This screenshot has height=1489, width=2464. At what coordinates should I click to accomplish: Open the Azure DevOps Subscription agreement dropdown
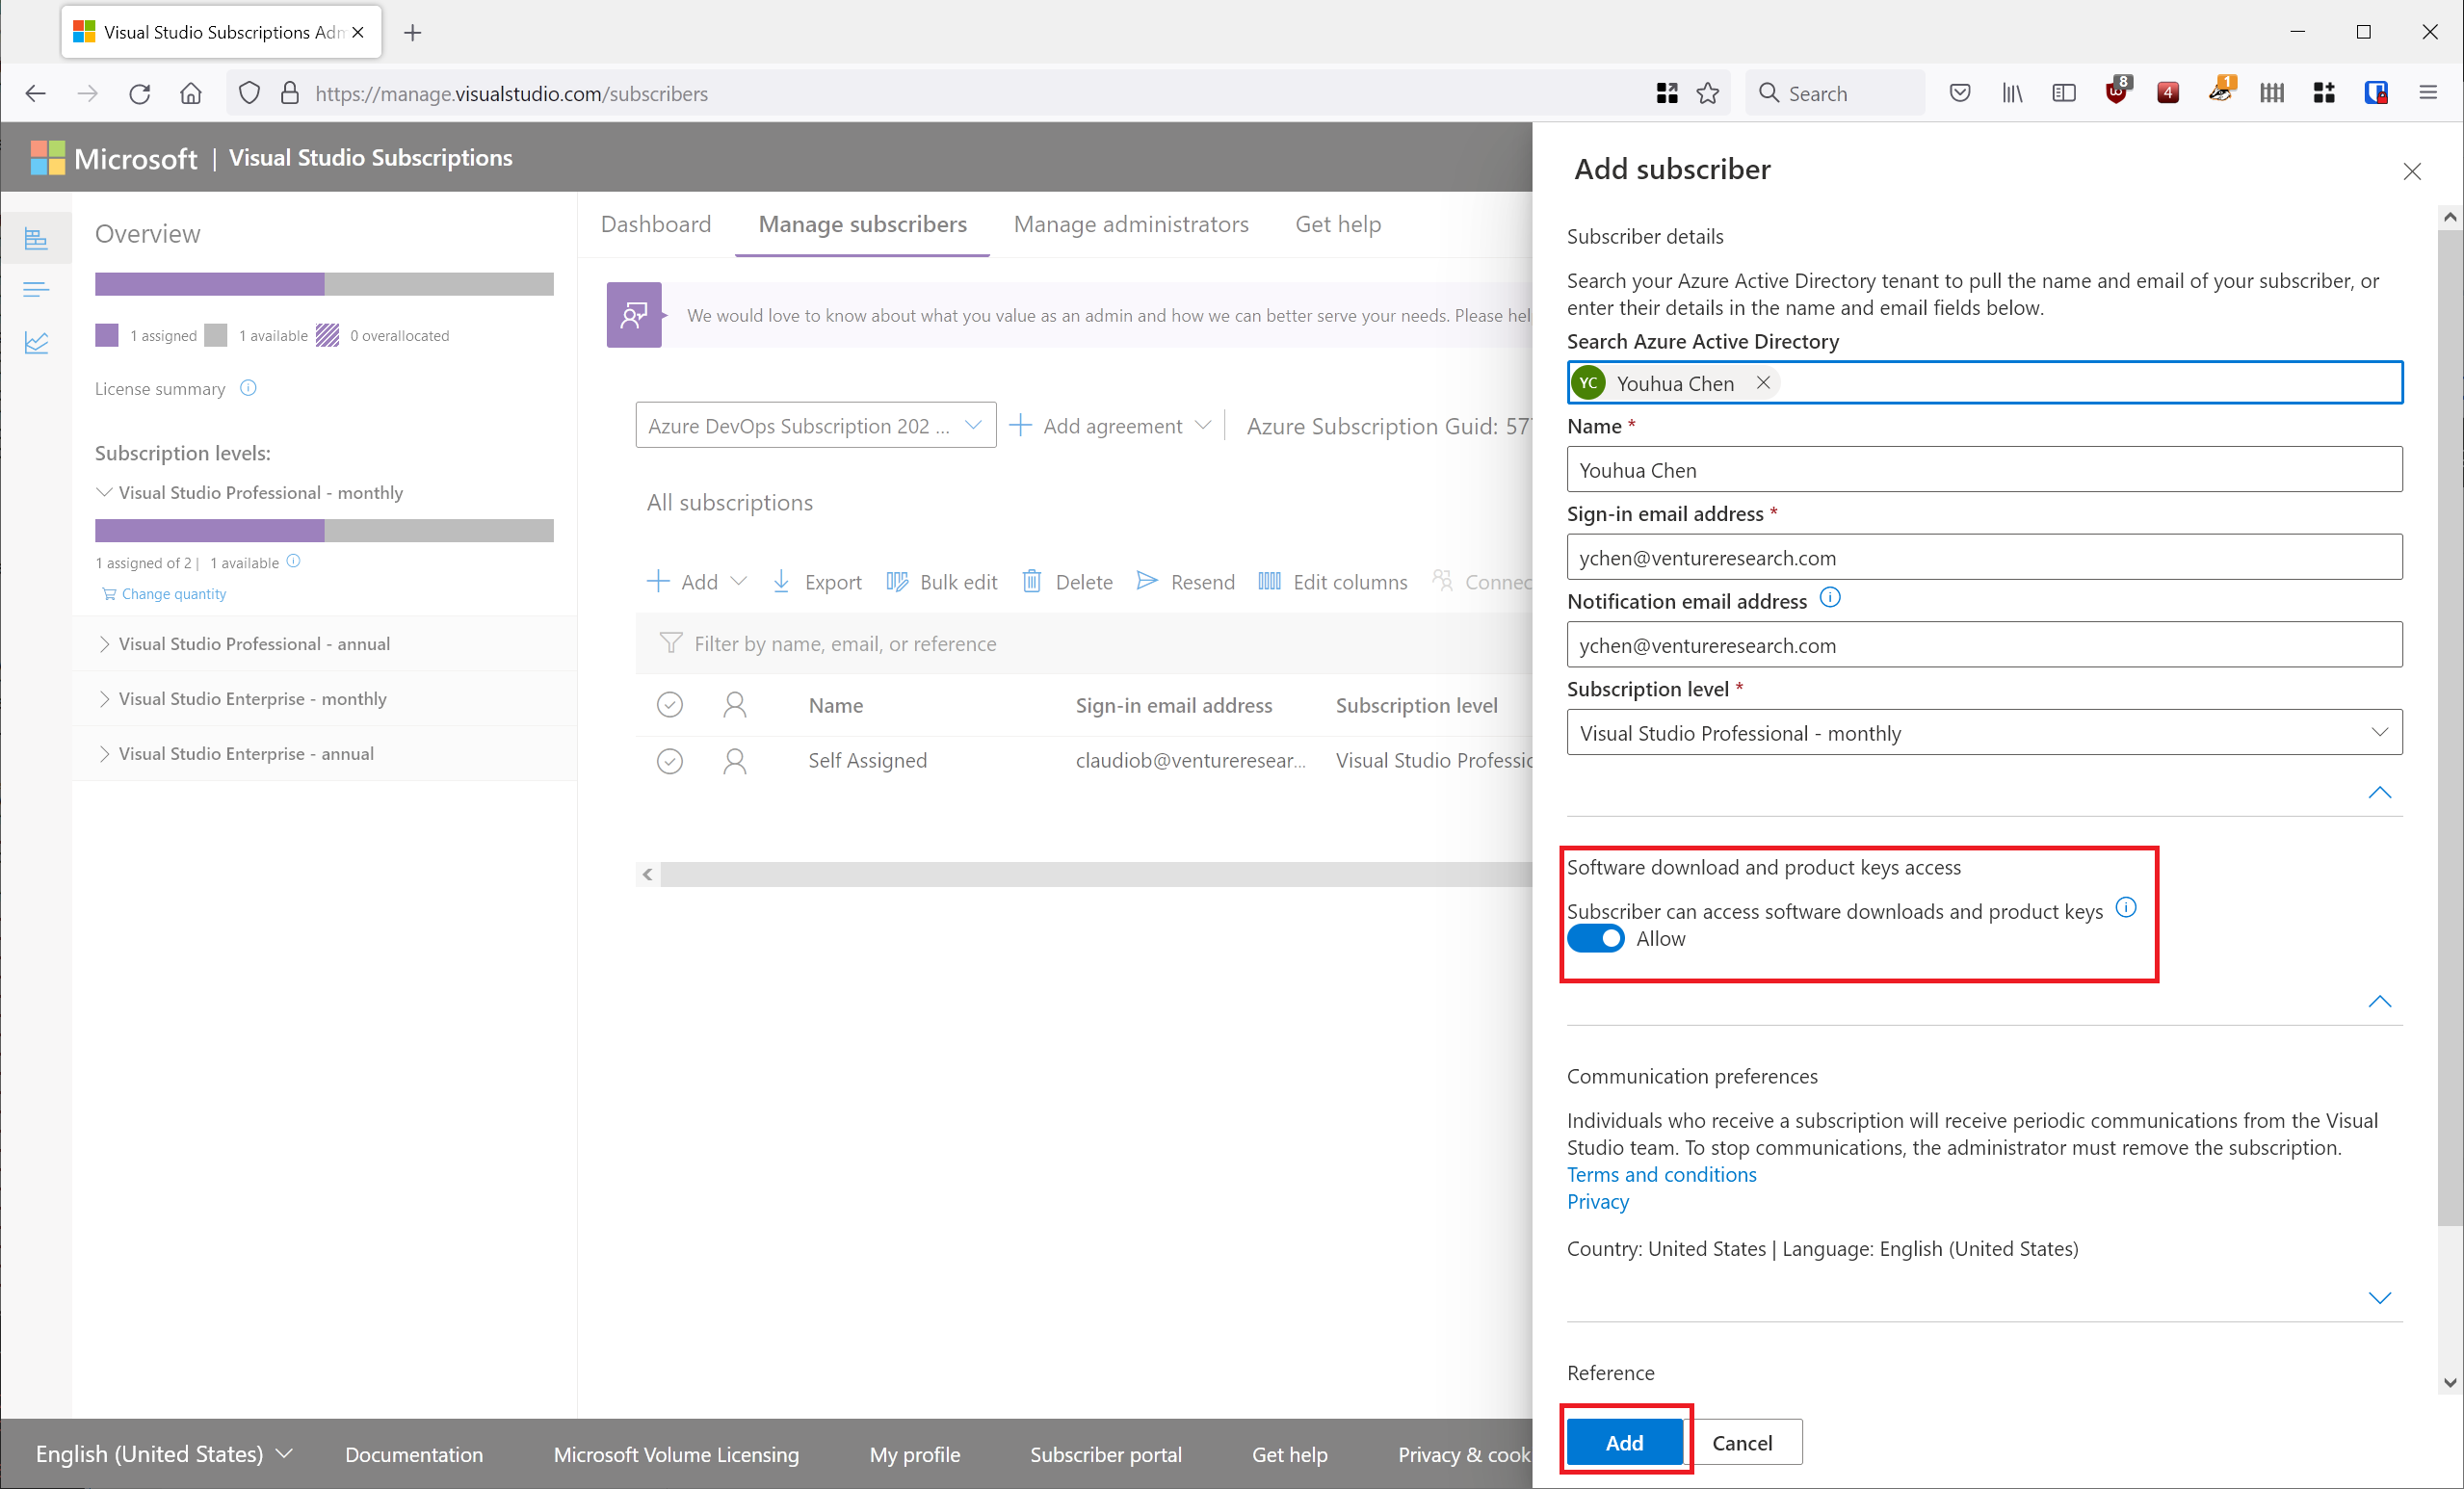pos(815,426)
